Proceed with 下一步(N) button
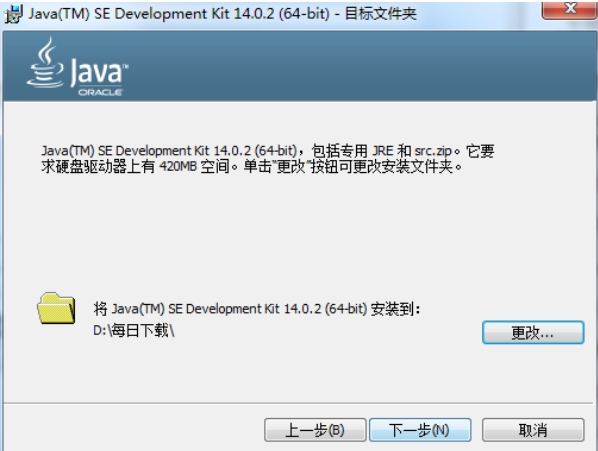The height and width of the screenshot is (451, 598). point(420,430)
